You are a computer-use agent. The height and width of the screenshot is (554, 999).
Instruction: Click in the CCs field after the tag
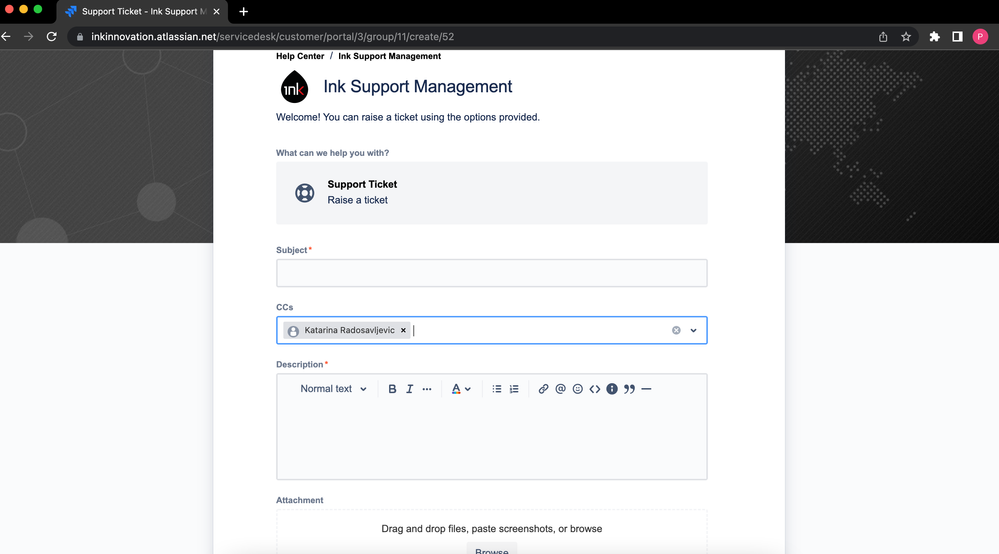point(540,330)
